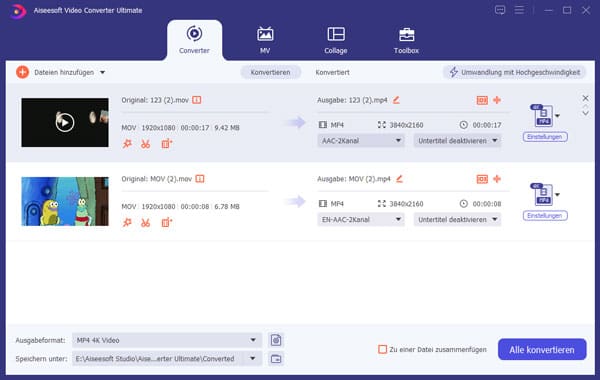Screen dimensions: 600x380
Task: Expand the Dateien hinzufügen dropdown arrow
Action: click(103, 72)
